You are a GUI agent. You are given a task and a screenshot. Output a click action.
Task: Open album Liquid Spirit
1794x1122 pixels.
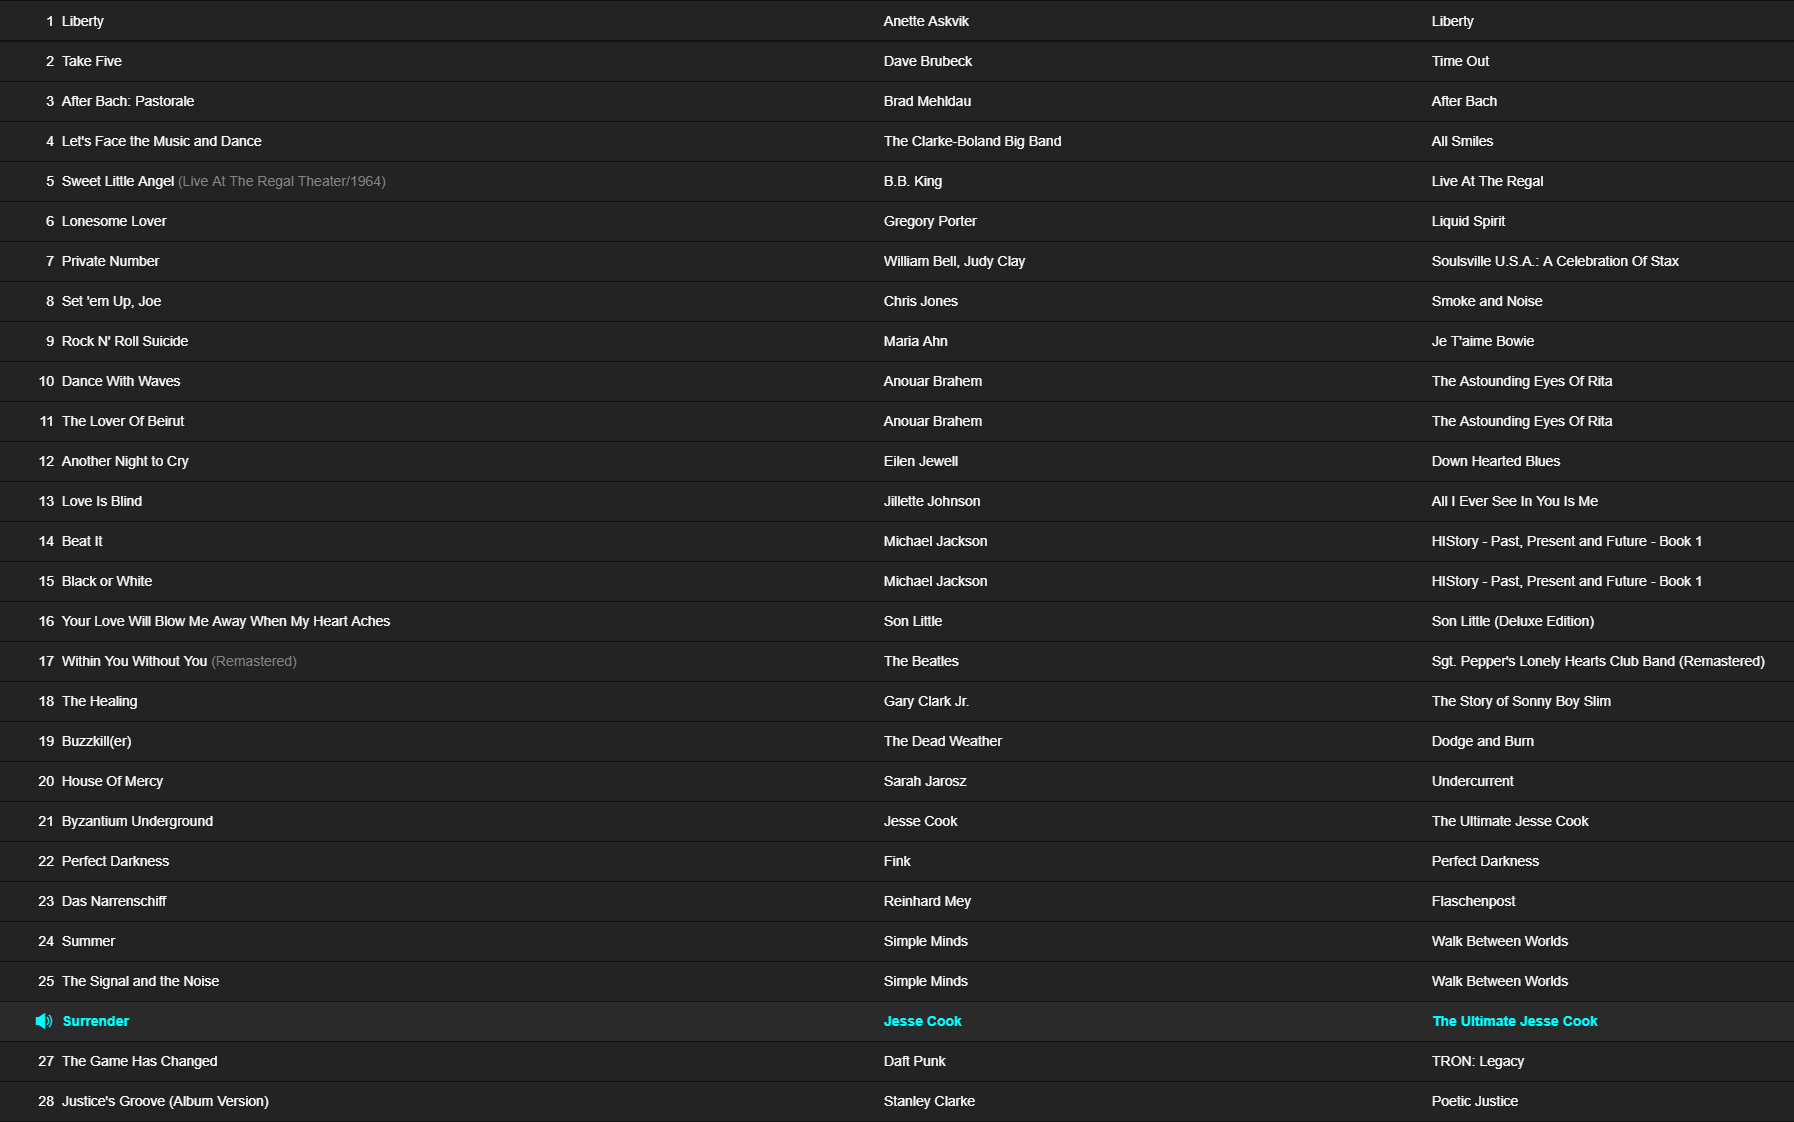(1467, 221)
